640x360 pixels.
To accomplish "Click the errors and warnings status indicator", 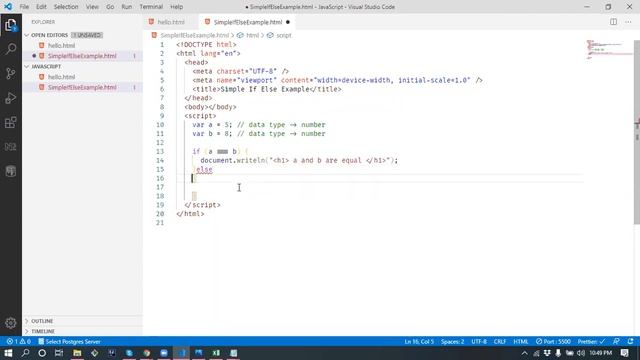I will tap(18, 342).
